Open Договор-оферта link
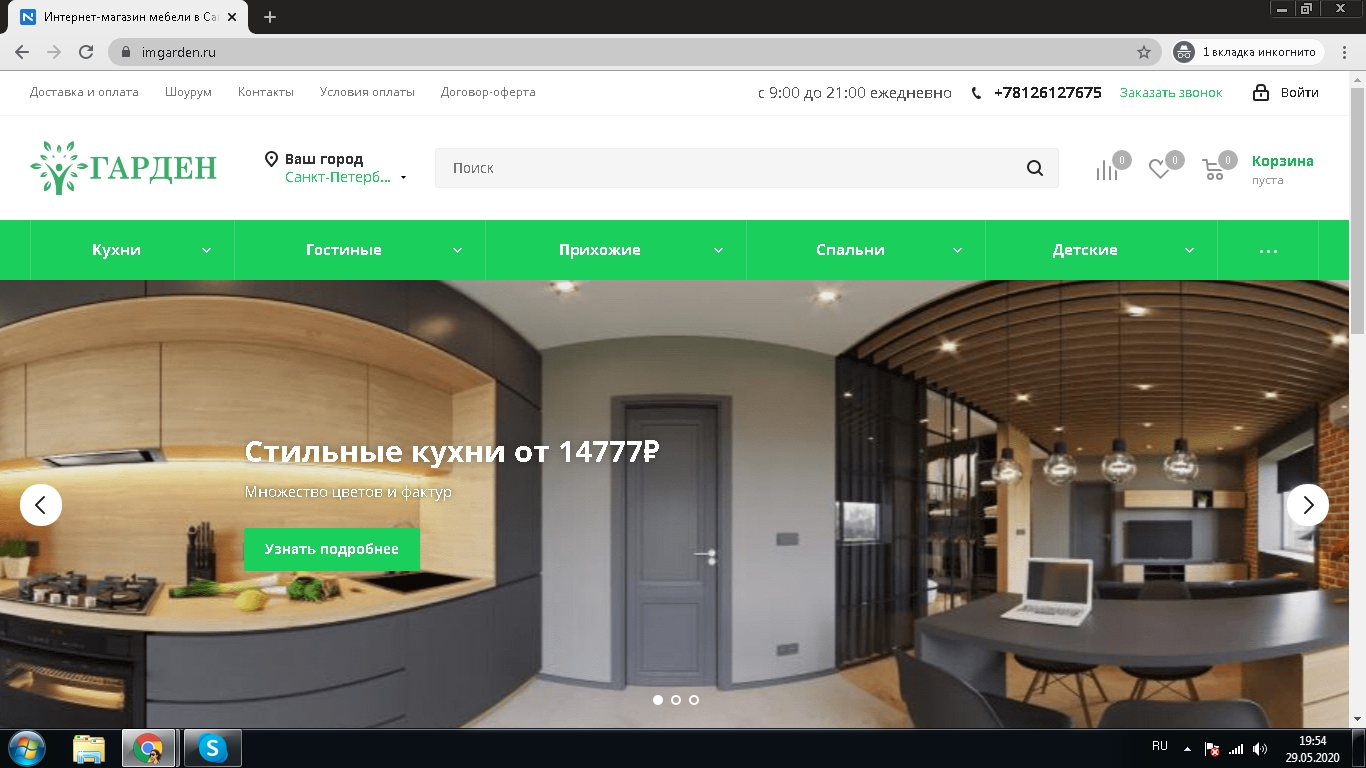 tap(488, 92)
